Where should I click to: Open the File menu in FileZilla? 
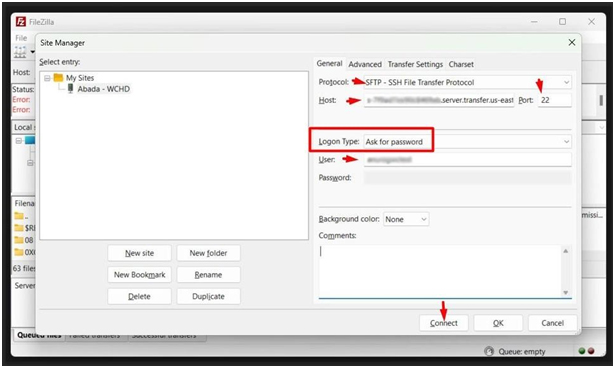click(x=21, y=38)
